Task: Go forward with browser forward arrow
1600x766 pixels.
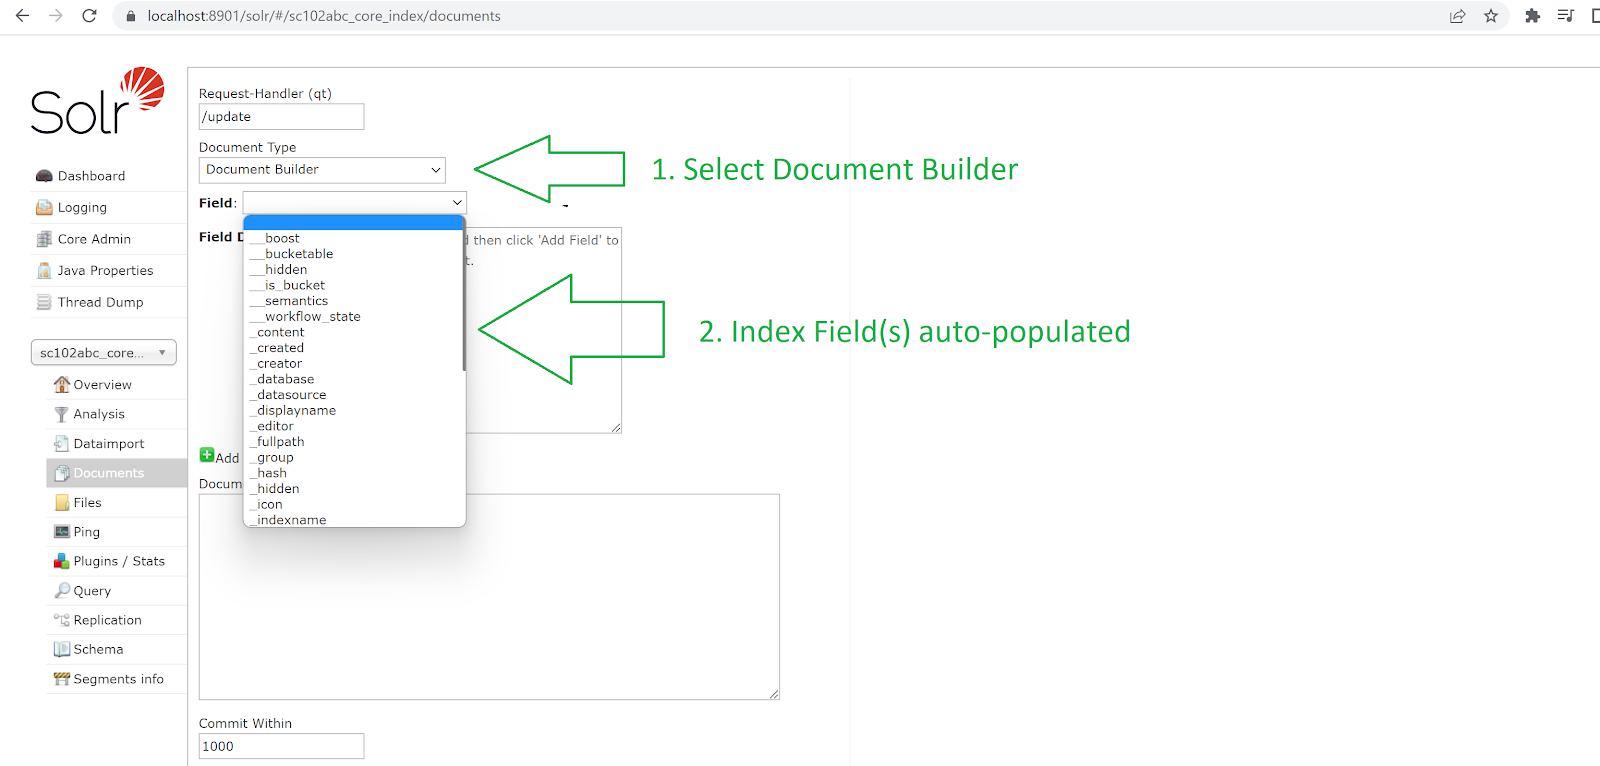Action: click(56, 16)
